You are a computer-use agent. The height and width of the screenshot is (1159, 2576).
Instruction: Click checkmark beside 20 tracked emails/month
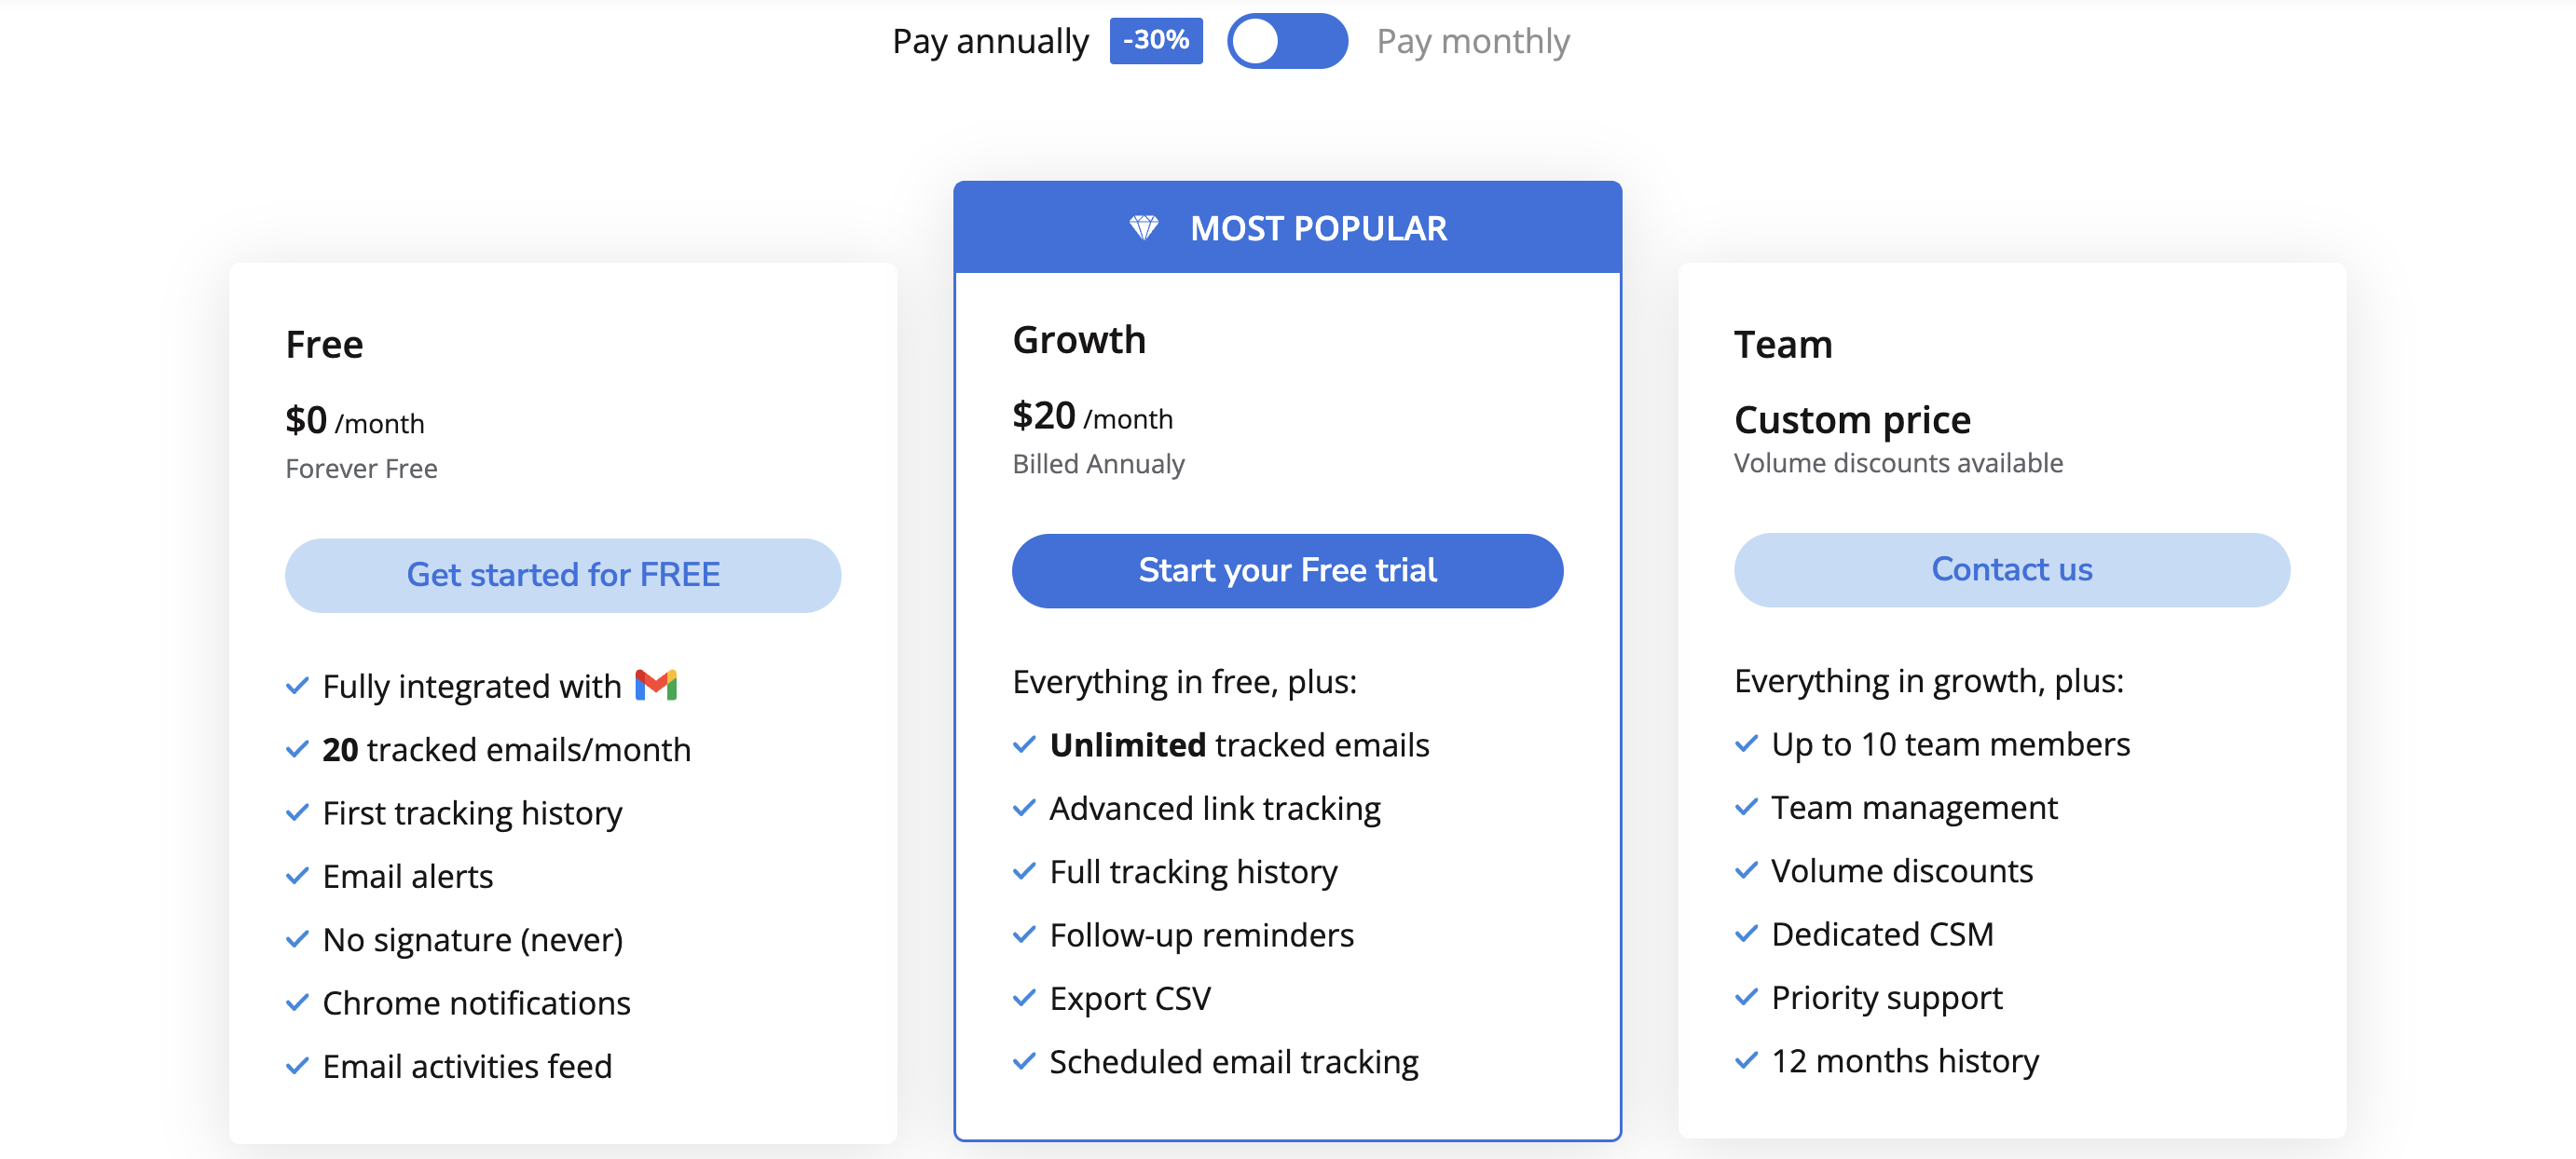[x=297, y=749]
